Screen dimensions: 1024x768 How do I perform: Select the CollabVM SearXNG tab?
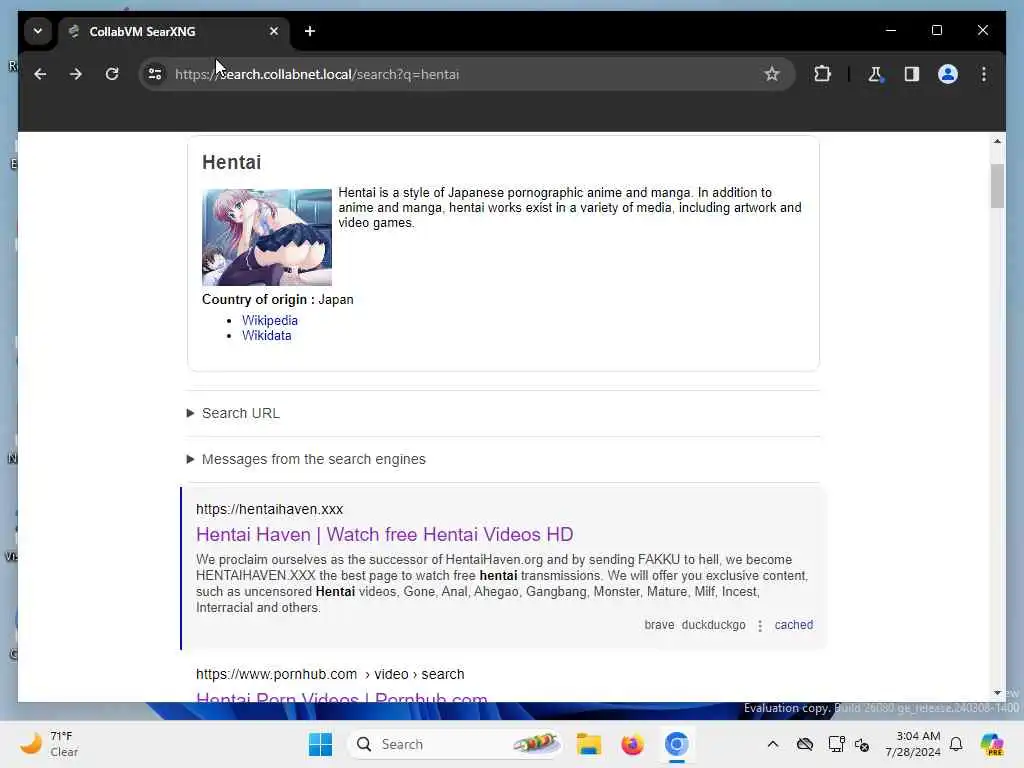coord(174,31)
